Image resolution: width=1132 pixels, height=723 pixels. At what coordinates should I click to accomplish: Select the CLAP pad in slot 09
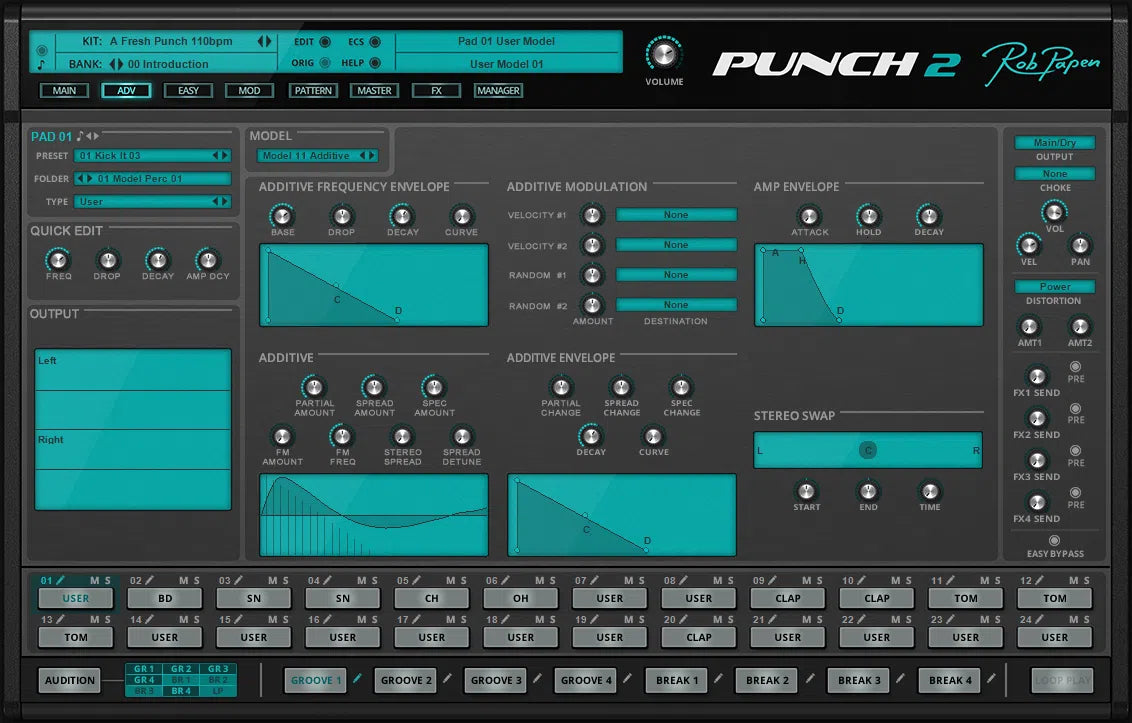point(787,597)
